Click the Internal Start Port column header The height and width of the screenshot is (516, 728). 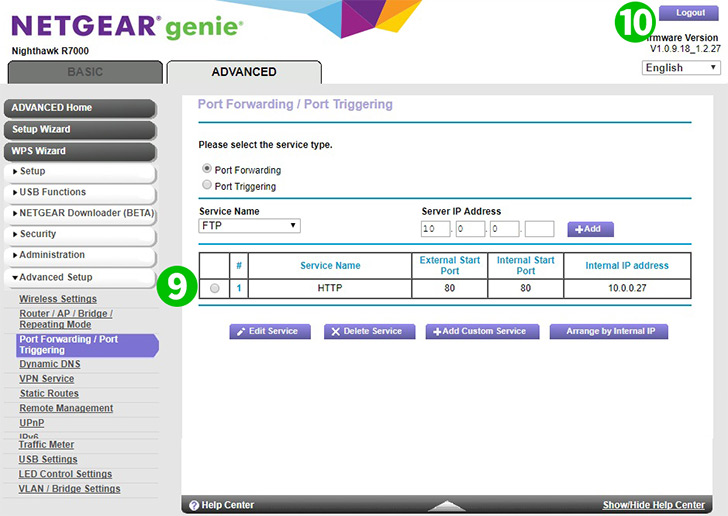point(526,266)
